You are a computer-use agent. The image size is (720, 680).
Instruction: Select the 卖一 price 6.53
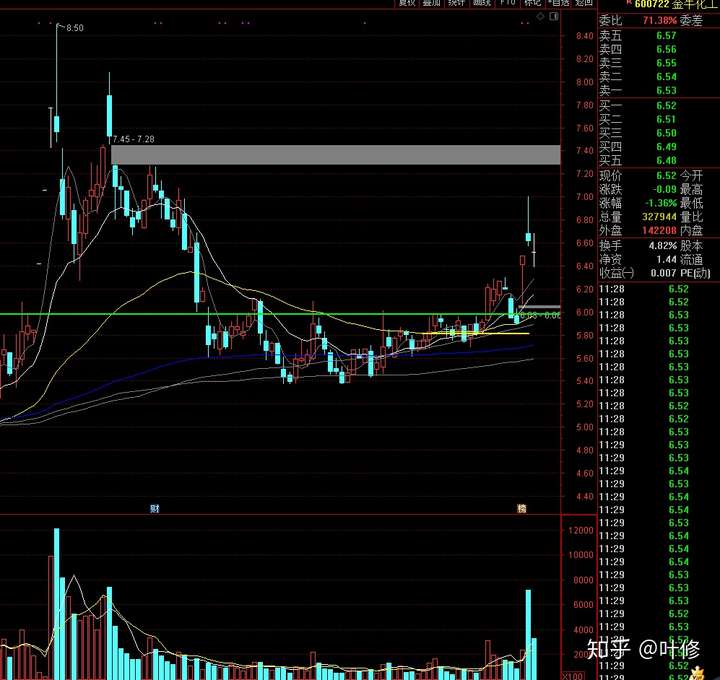pyautogui.click(x=666, y=90)
